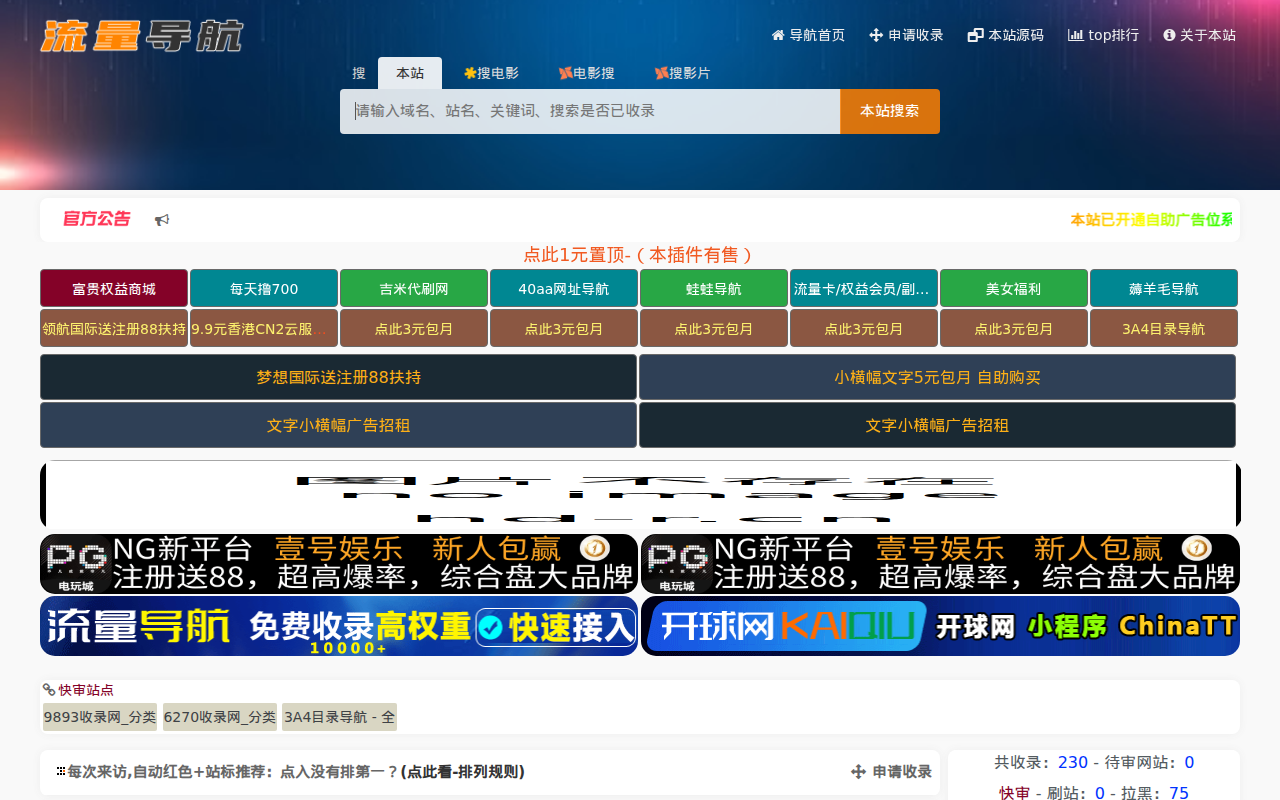The height and width of the screenshot is (800, 1280).
Task: Open the 40aa网址导航 link
Action: point(564,288)
